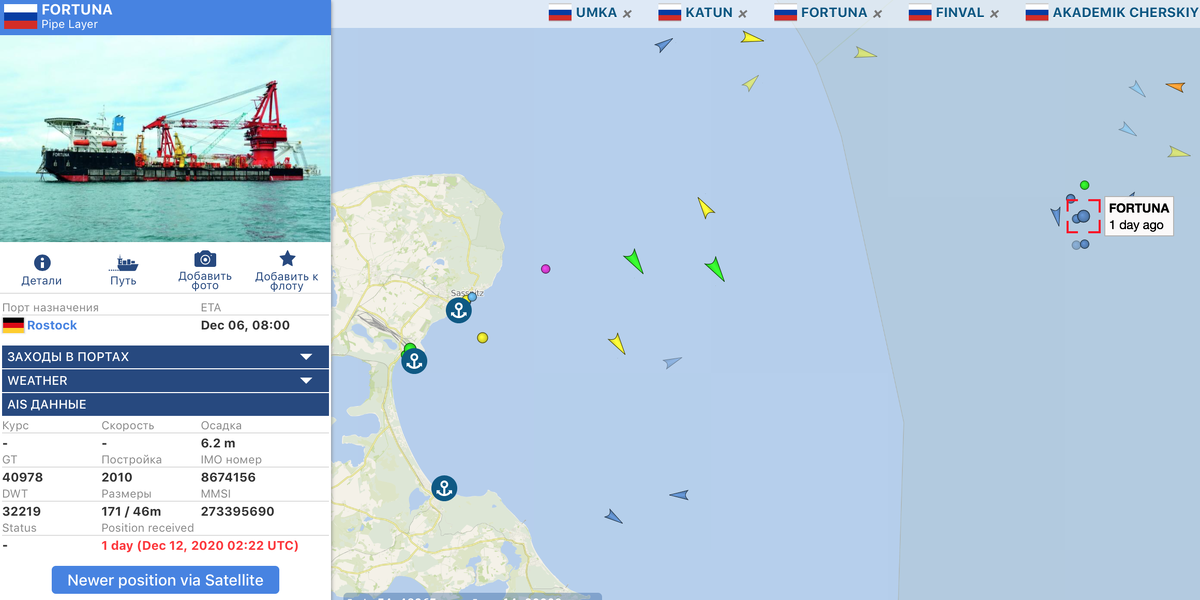The width and height of the screenshot is (1200, 600).
Task: Click Newer position via Satellite button
Action: [165, 580]
